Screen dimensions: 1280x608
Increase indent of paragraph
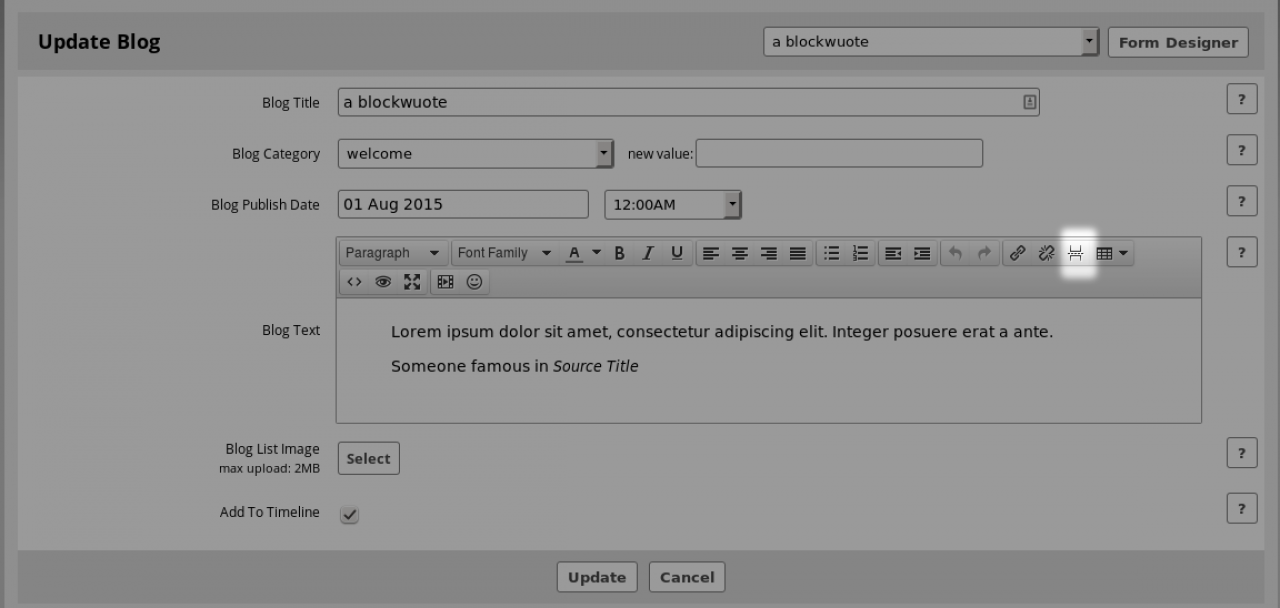tap(922, 253)
